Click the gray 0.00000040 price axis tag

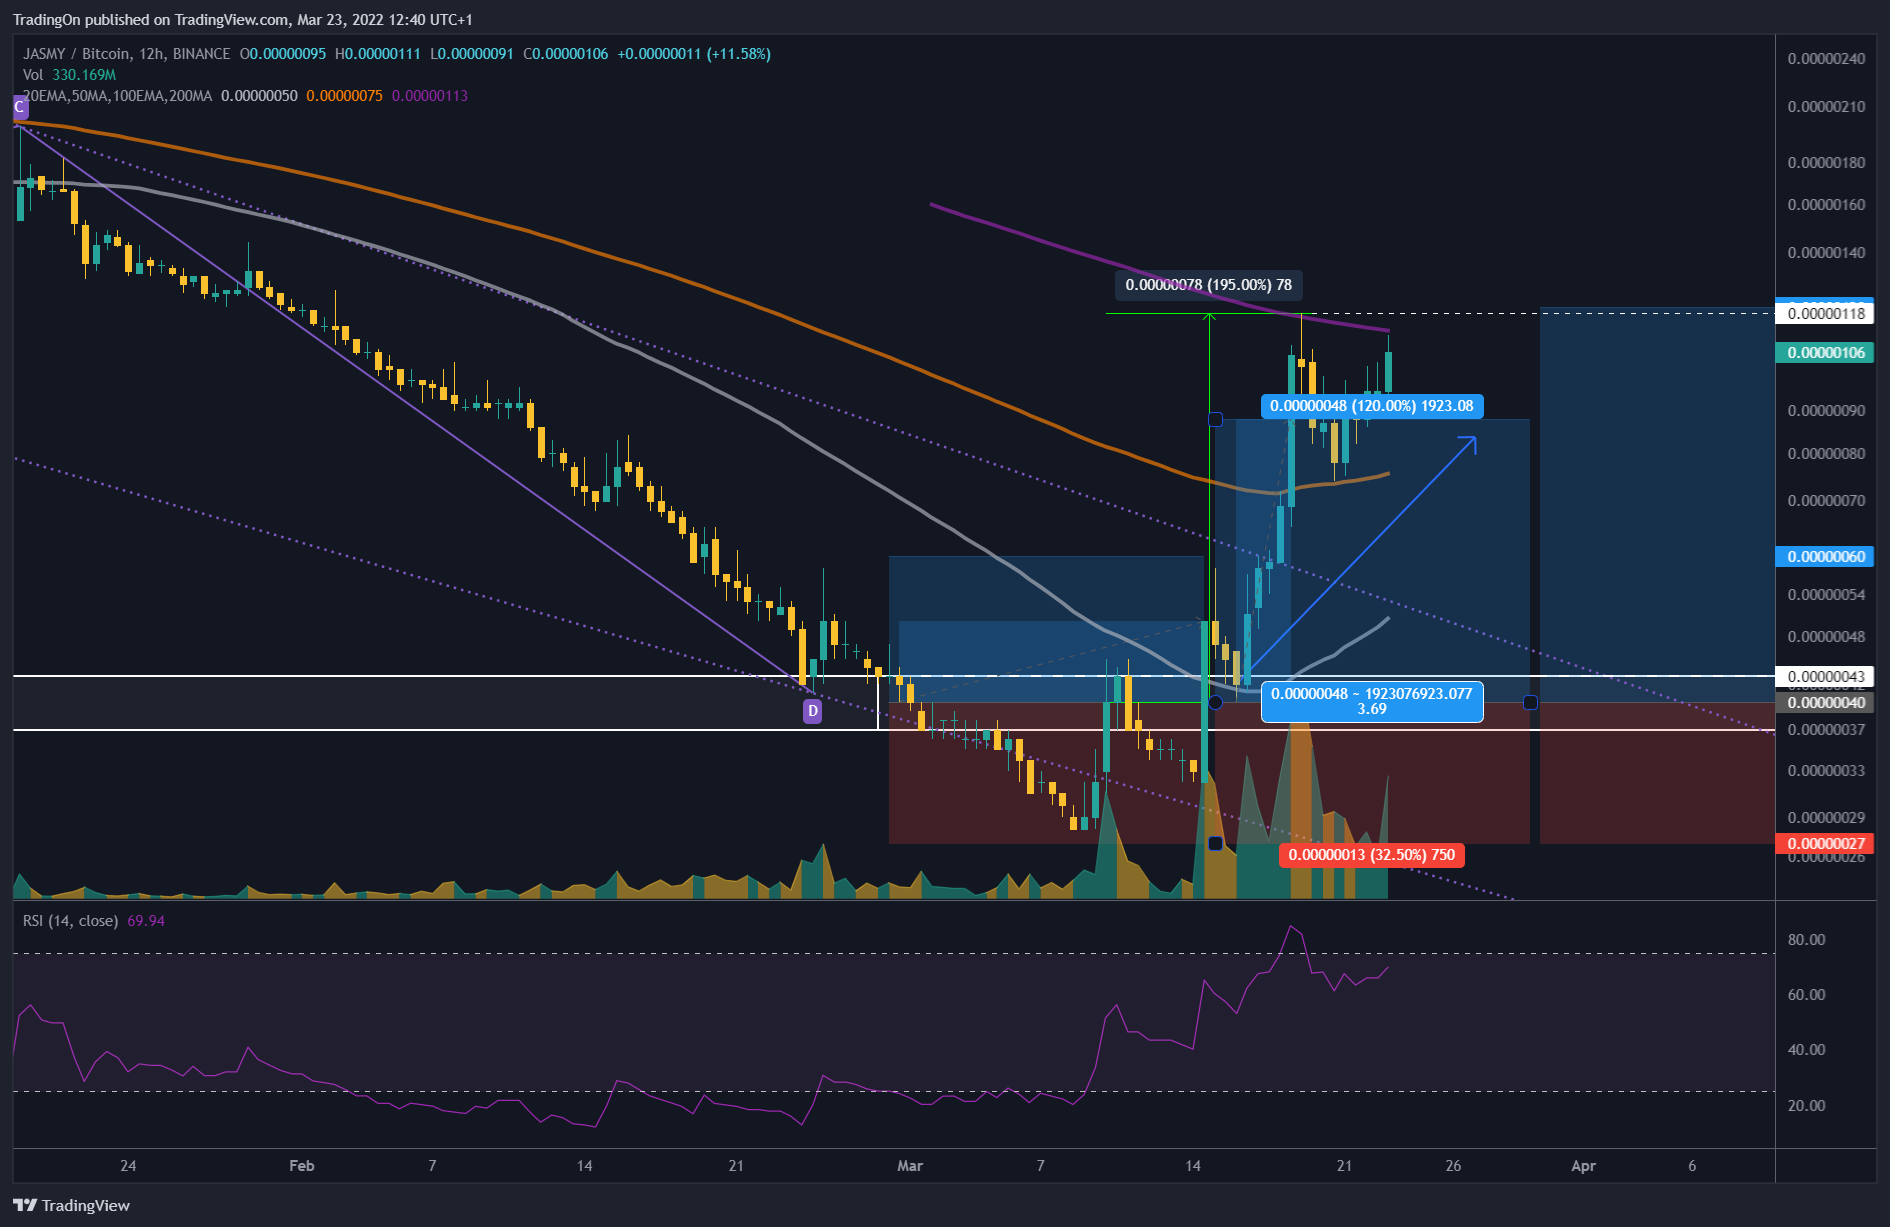click(1826, 703)
